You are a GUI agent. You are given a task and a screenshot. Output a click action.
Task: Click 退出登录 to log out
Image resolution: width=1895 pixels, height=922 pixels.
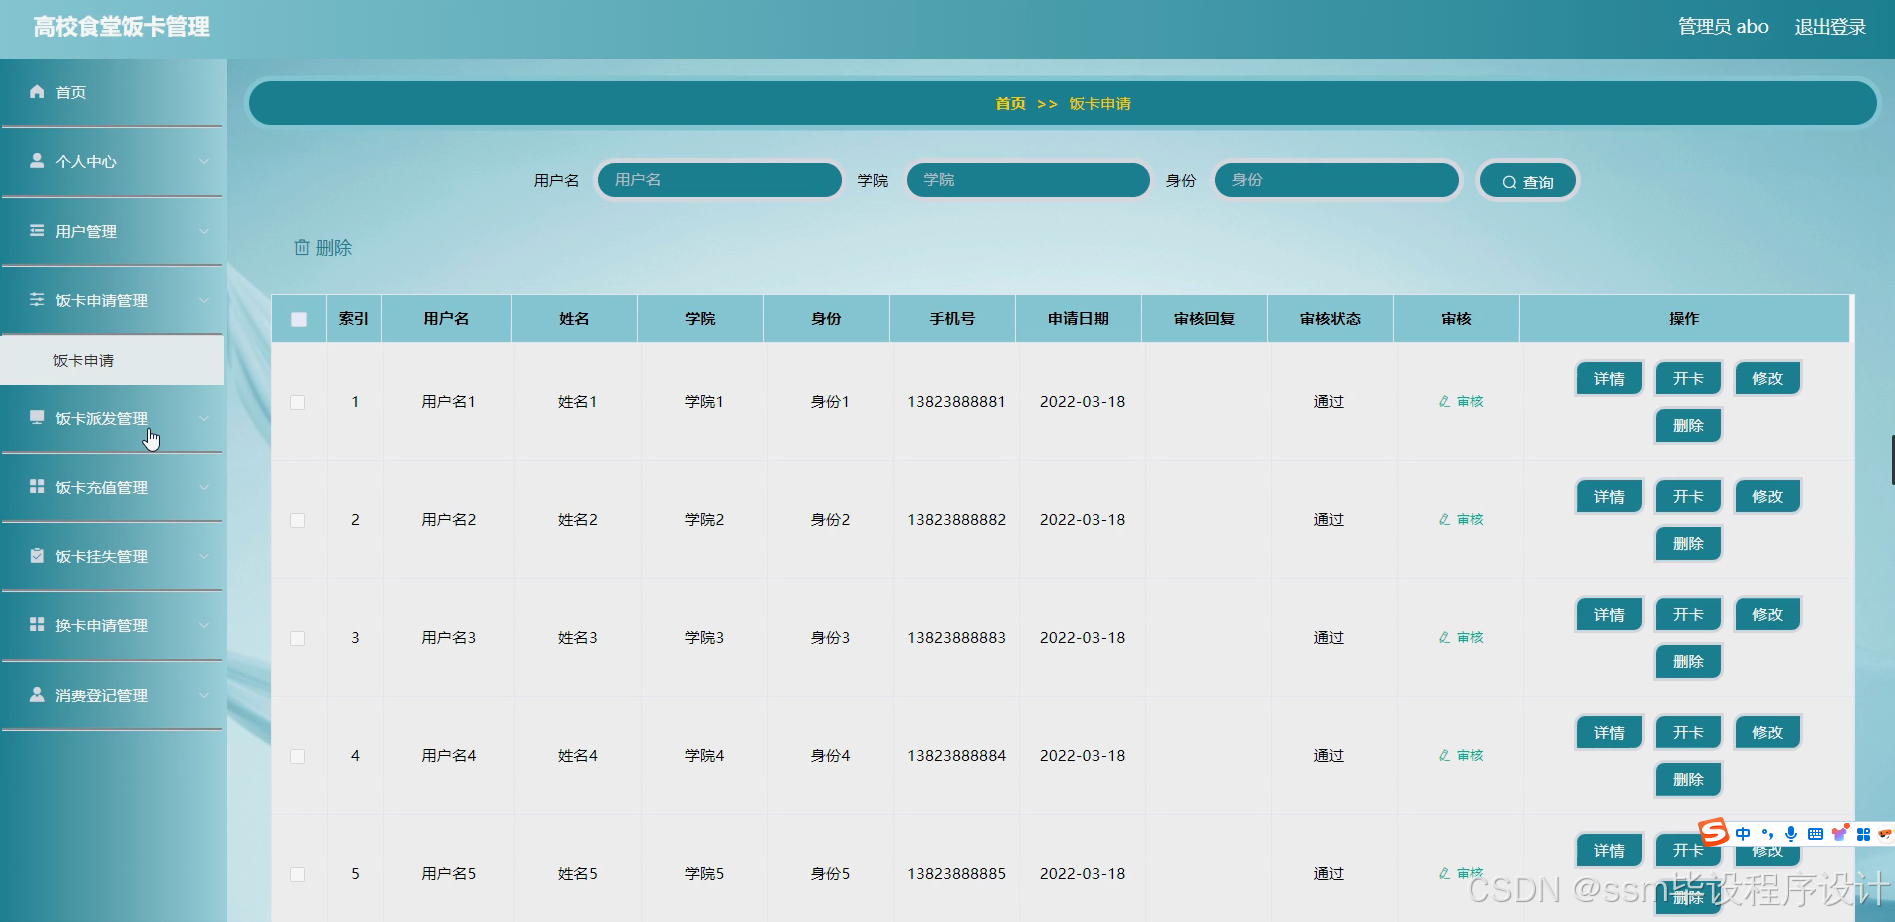[x=1830, y=27]
